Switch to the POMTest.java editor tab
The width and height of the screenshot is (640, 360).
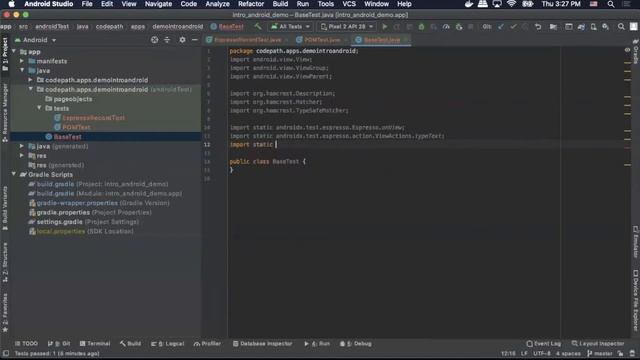tap(322, 40)
